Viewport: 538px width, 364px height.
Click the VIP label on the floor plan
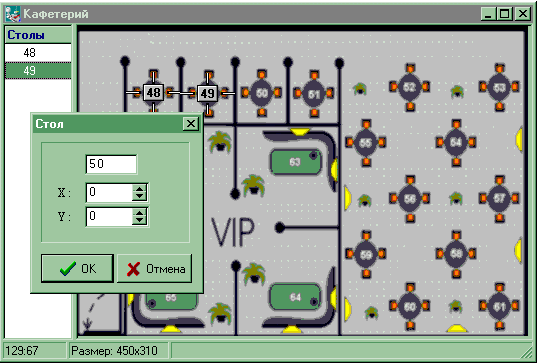click(x=233, y=232)
